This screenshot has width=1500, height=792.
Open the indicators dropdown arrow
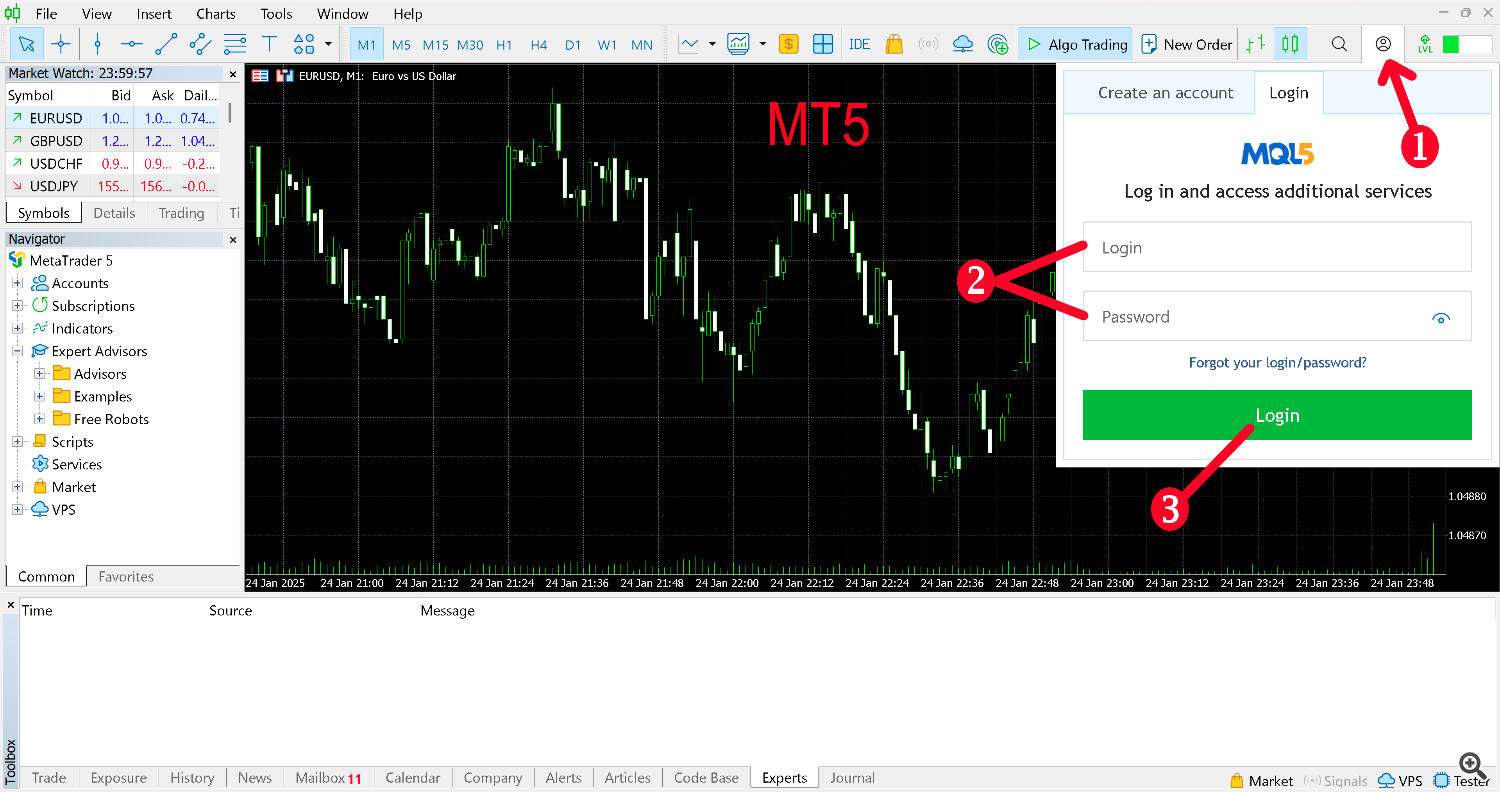[762, 44]
